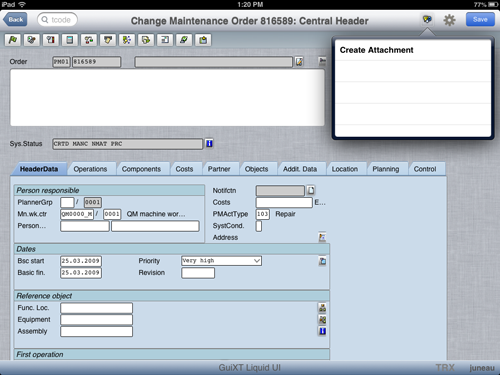
Task: Click the documents with green arrow icon
Action: pos(146,40)
